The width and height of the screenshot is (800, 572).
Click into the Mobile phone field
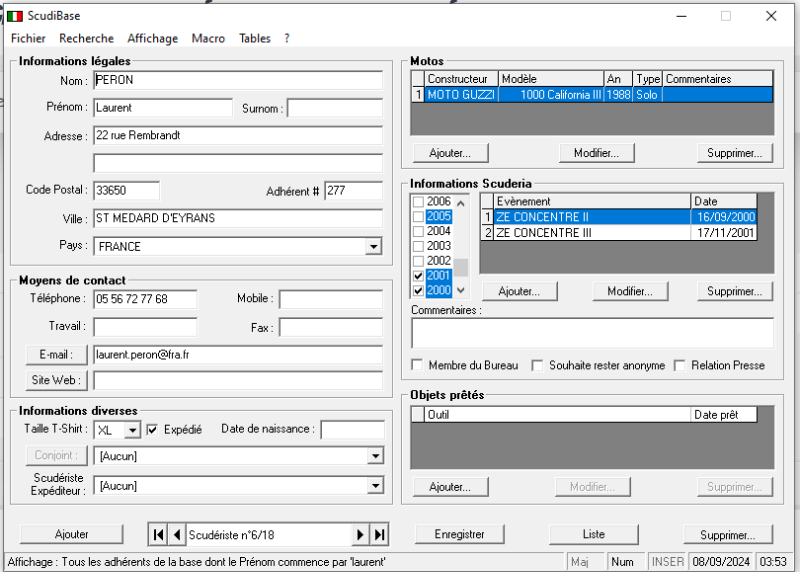[330, 300]
